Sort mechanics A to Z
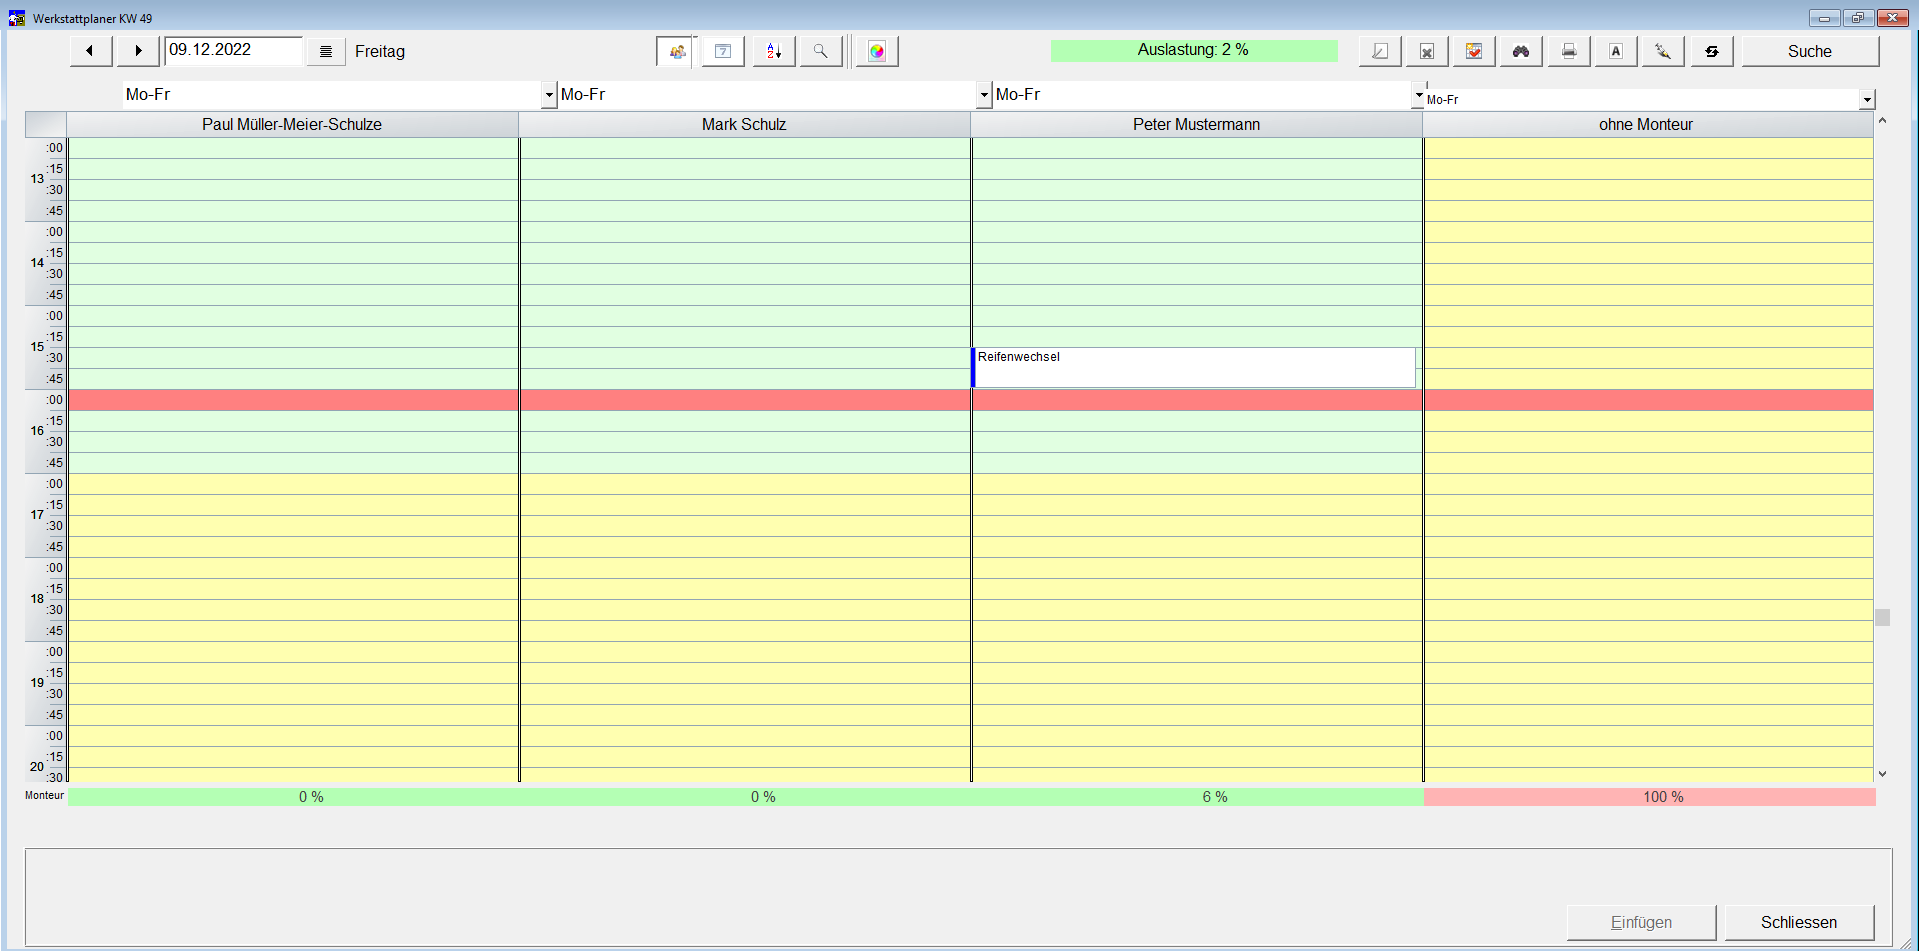The image size is (1919, 951). click(x=774, y=51)
